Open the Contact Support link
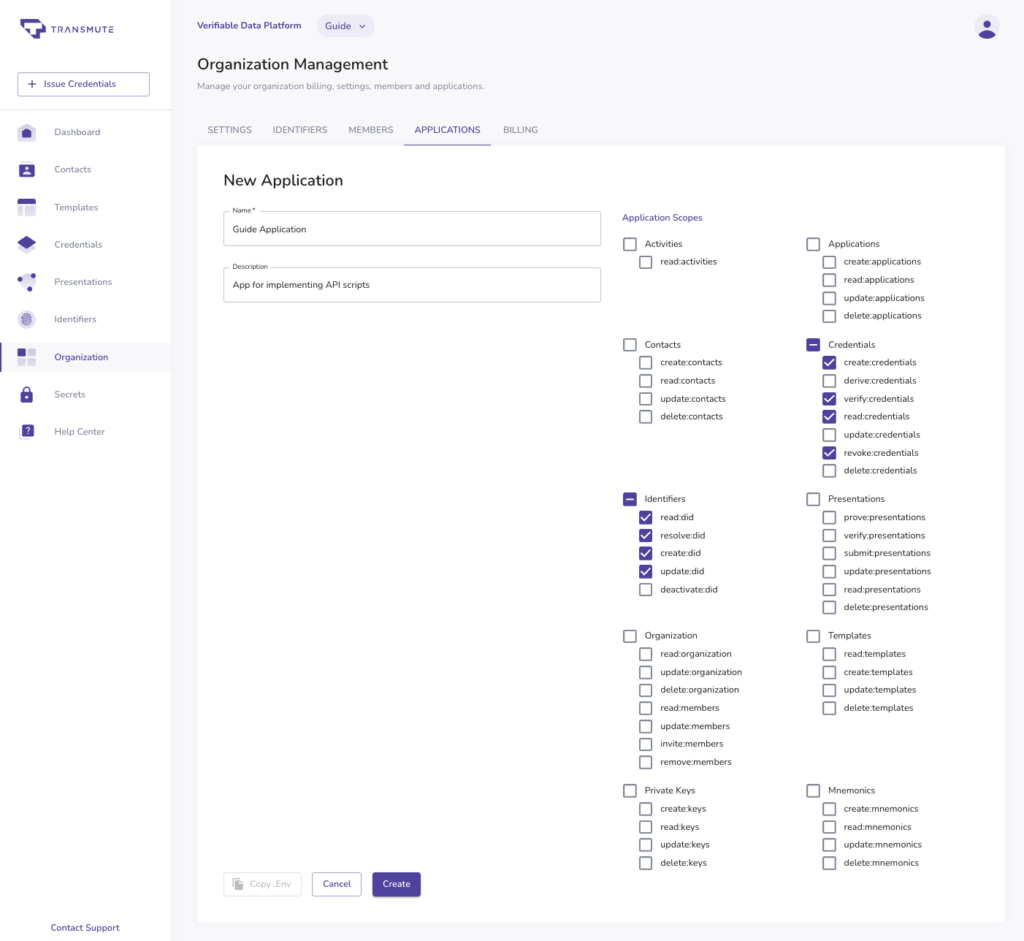The image size is (1024, 941). [x=85, y=927]
